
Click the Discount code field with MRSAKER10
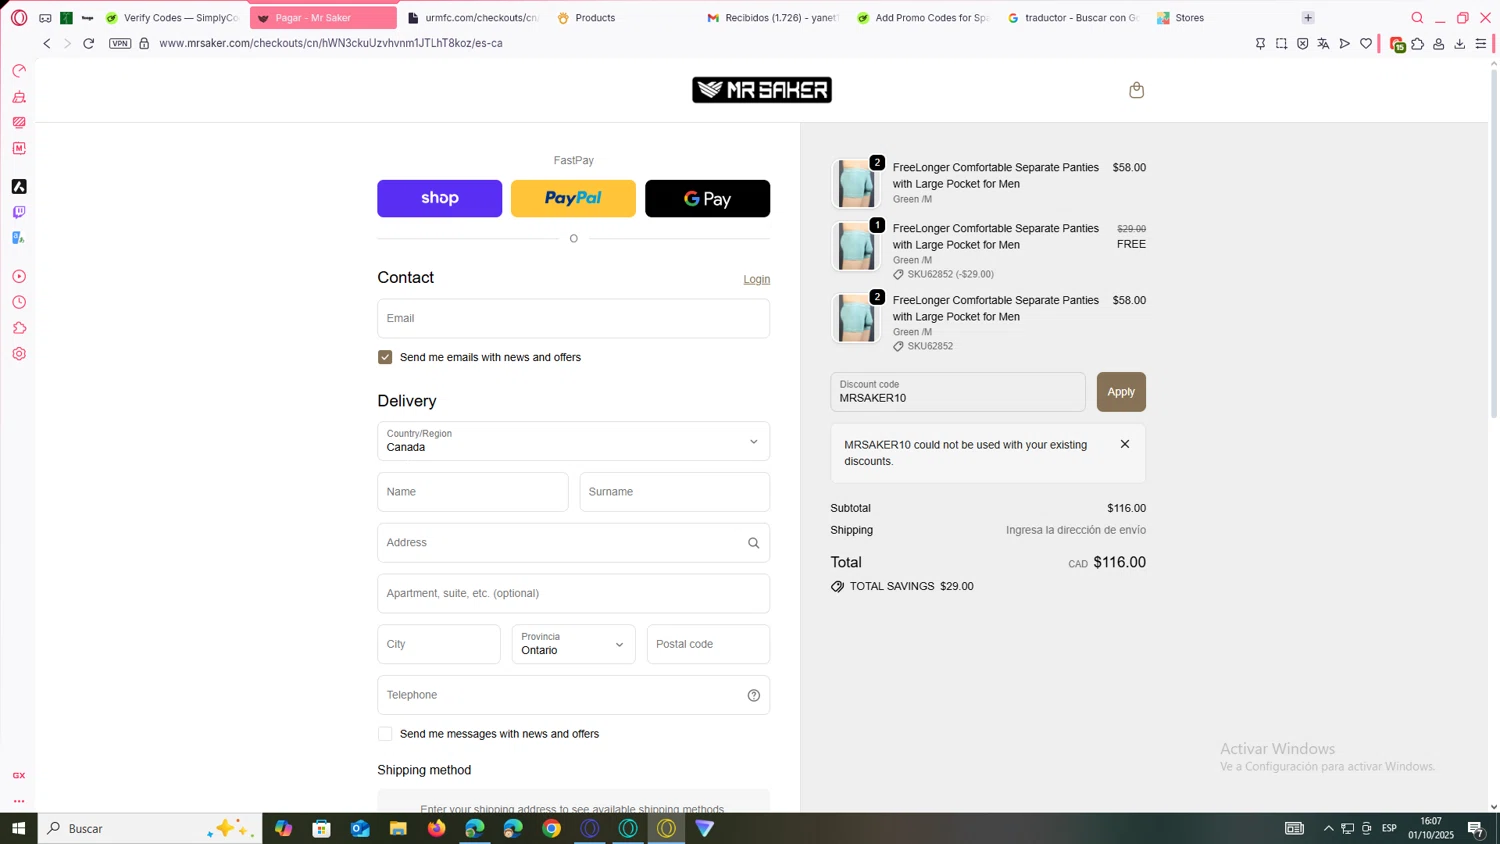pyautogui.click(x=957, y=392)
